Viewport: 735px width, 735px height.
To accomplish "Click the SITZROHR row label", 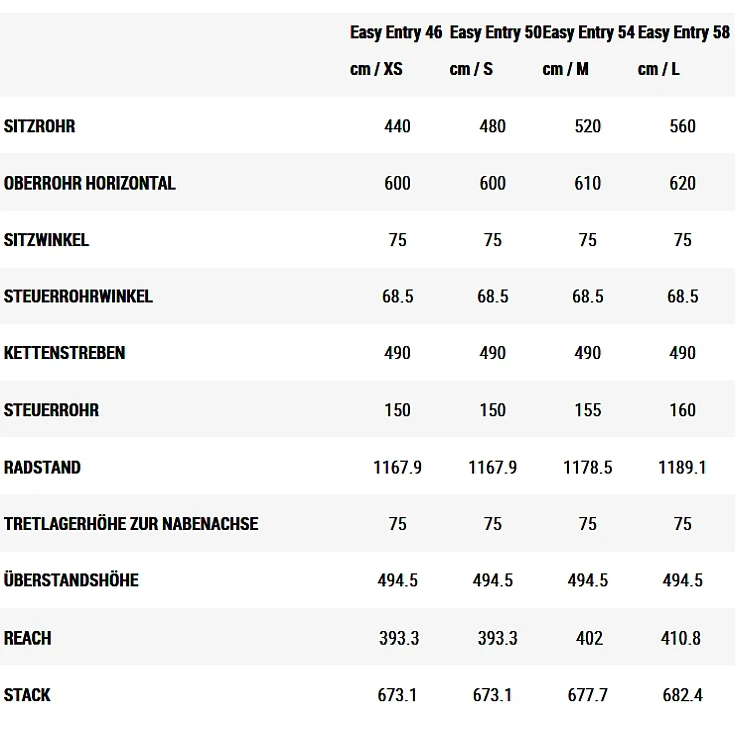I will coord(40,127).
